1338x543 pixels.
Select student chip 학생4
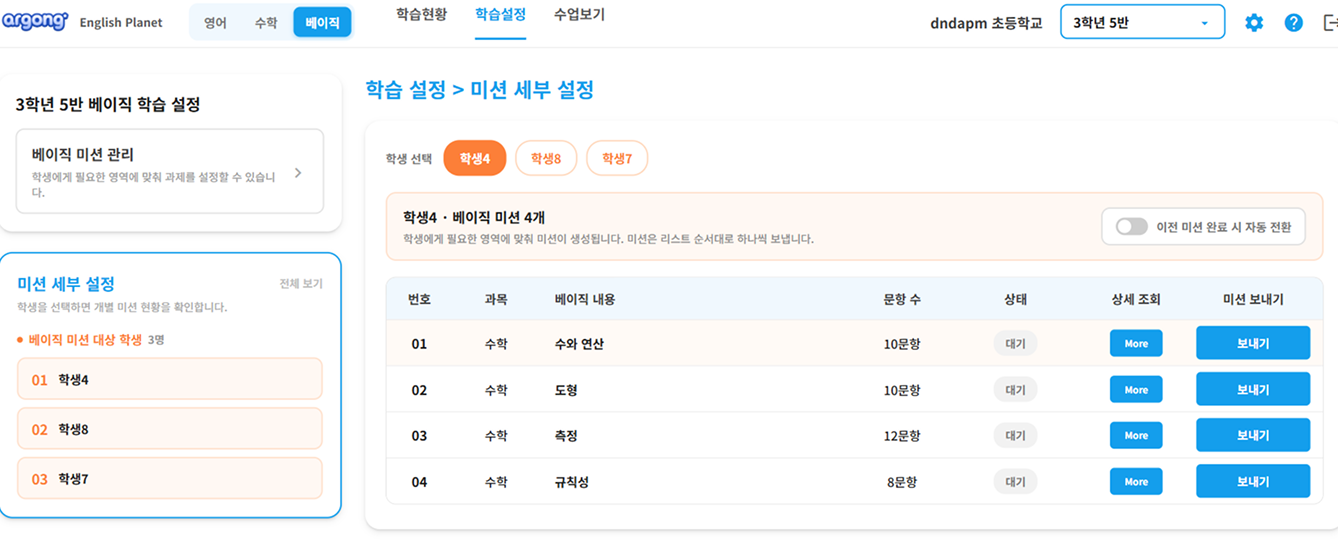point(475,158)
